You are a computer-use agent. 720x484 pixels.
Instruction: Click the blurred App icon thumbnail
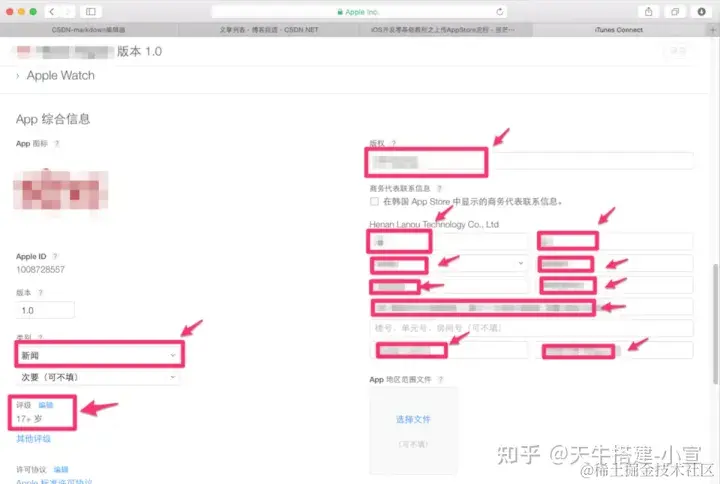pyautogui.click(x=61, y=189)
